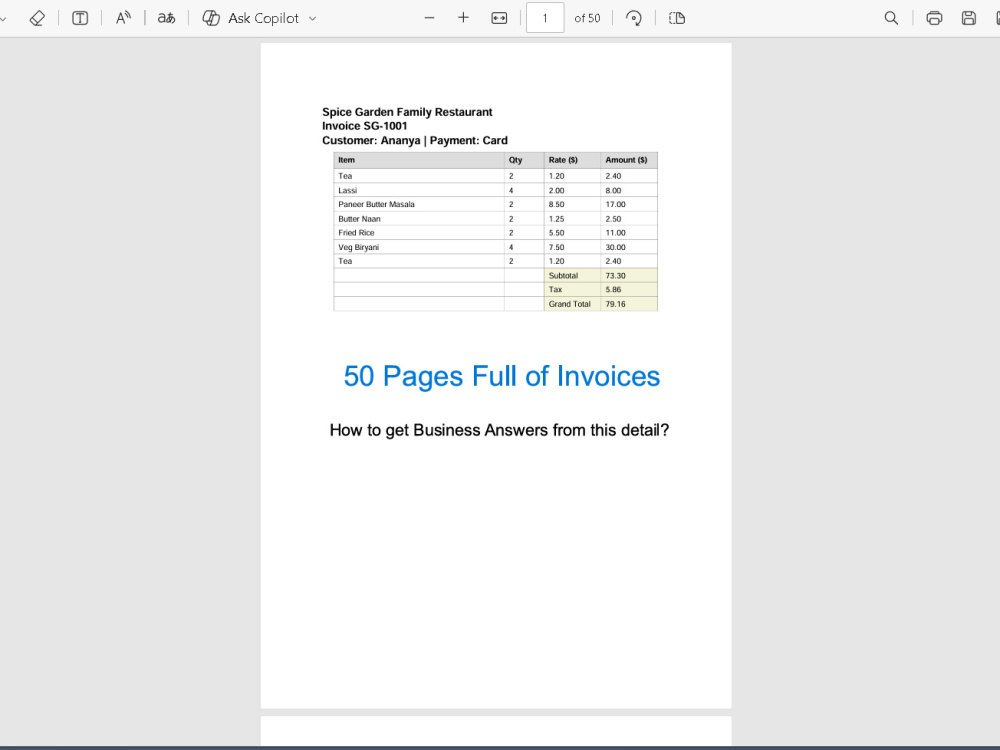
Task: Click the 'Amount ($)' column header
Action: (x=628, y=160)
